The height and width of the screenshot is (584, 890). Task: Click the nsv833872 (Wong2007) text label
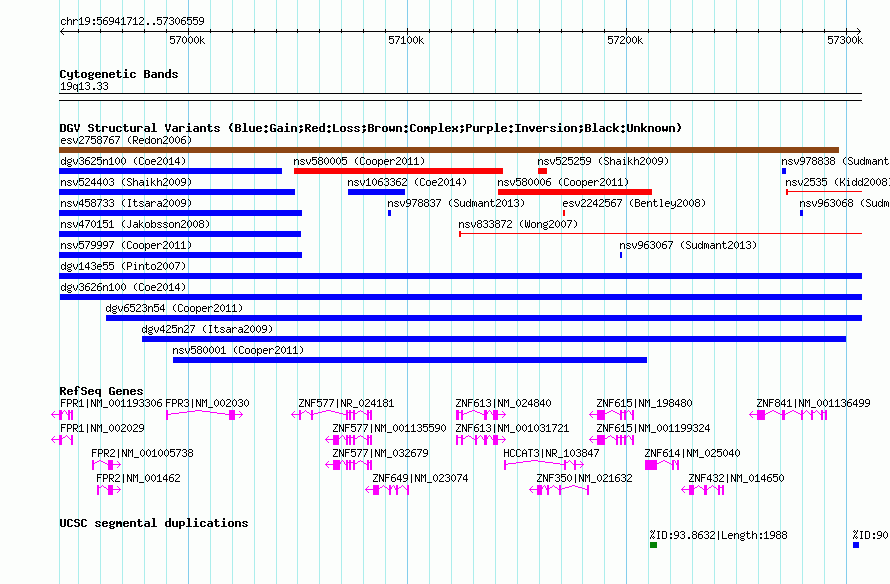point(518,224)
